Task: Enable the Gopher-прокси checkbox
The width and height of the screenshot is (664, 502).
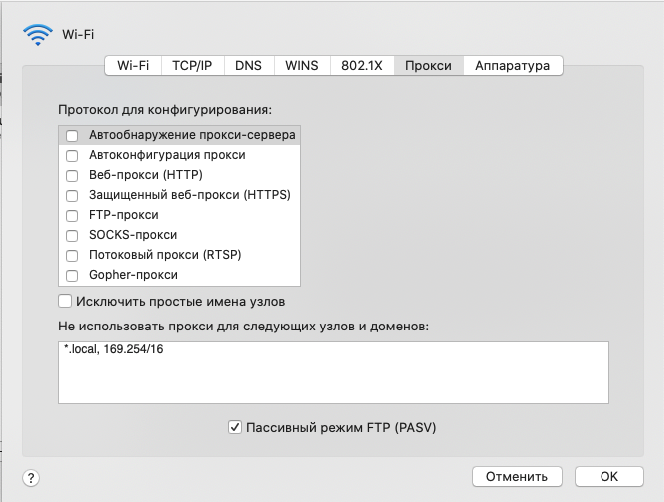Action: 72,275
